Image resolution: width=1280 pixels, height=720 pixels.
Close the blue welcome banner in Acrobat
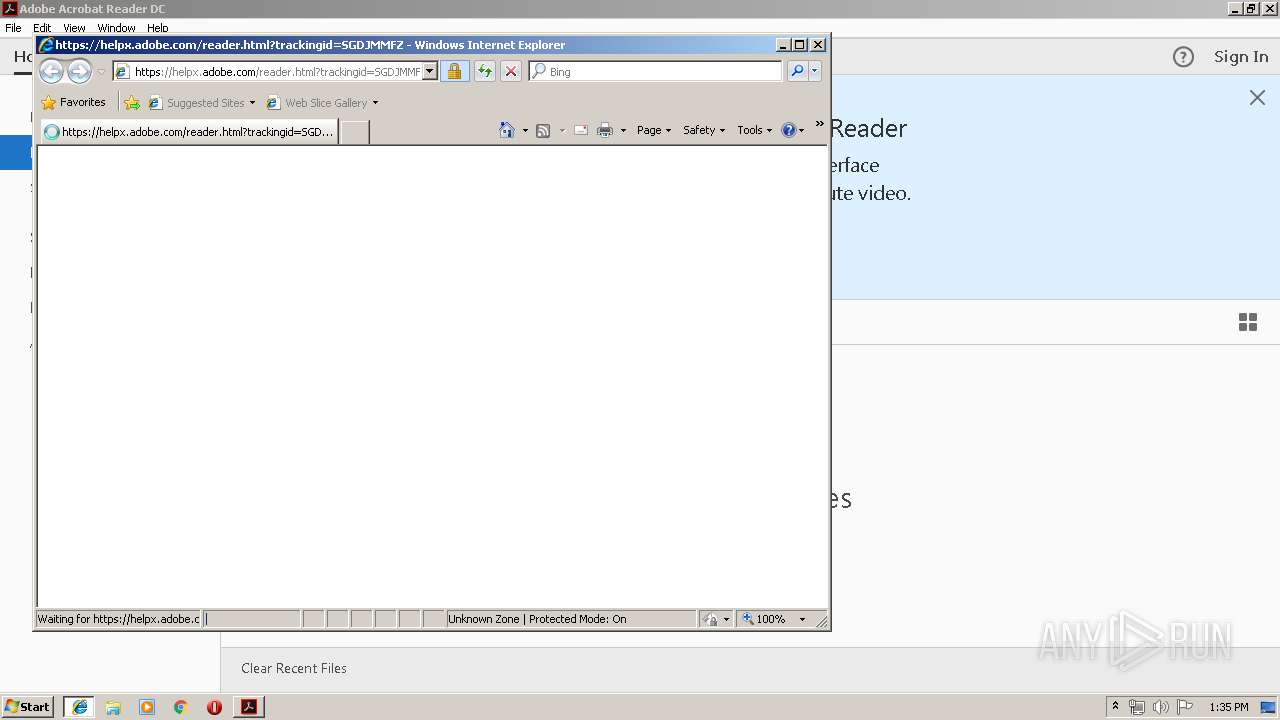point(1257,97)
